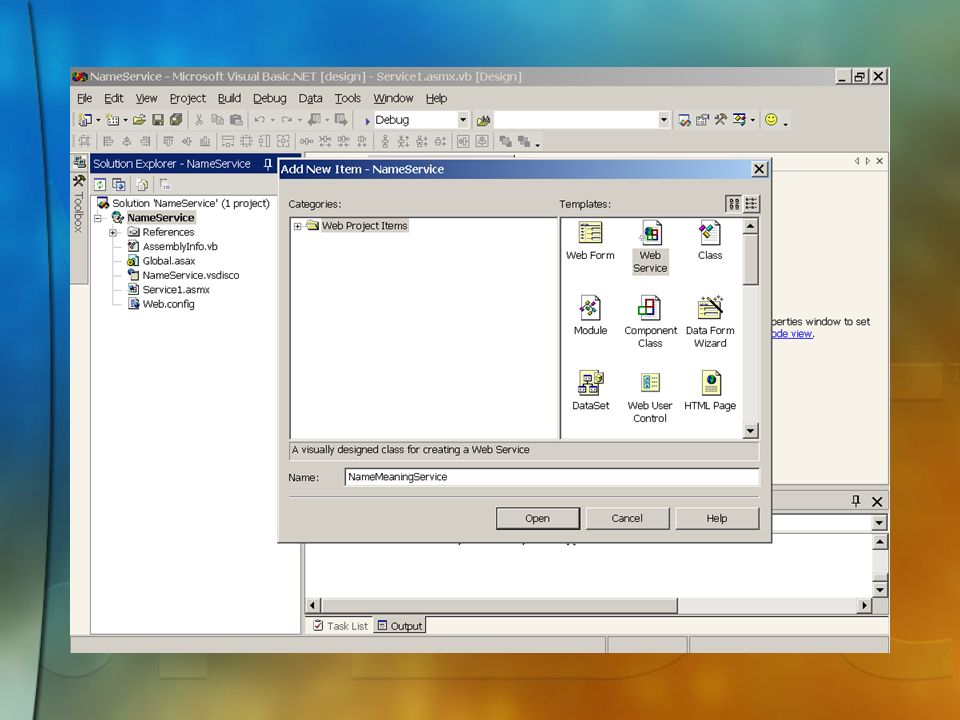Open the Properties Window toolbar icon
Screen dimensions: 960x720
(x=702, y=120)
